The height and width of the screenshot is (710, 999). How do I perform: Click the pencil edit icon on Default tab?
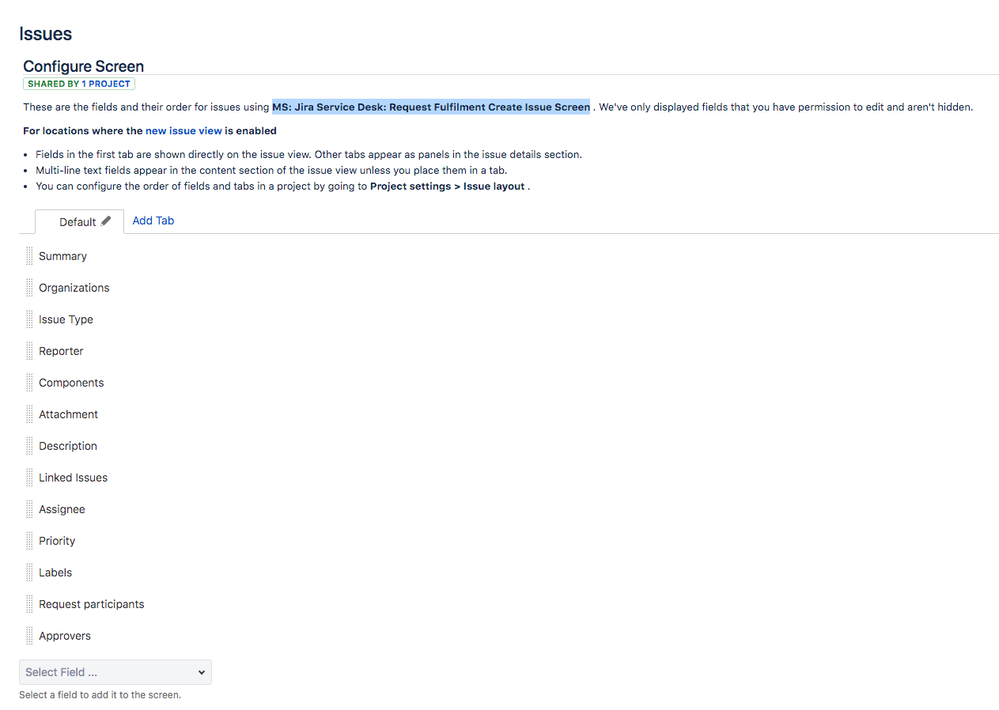(x=106, y=221)
